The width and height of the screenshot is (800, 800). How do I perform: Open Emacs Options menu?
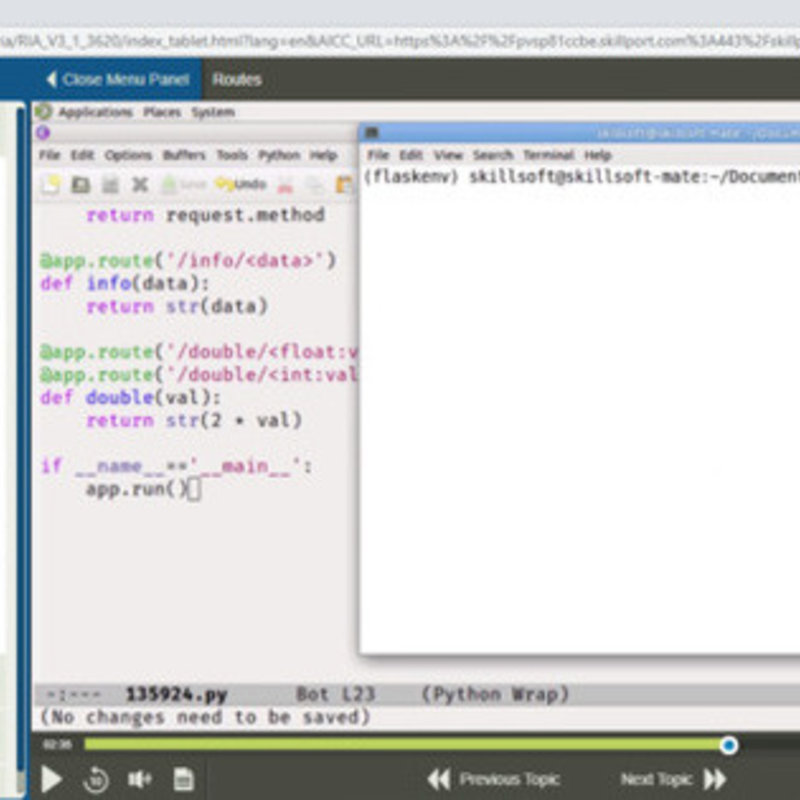click(x=128, y=155)
